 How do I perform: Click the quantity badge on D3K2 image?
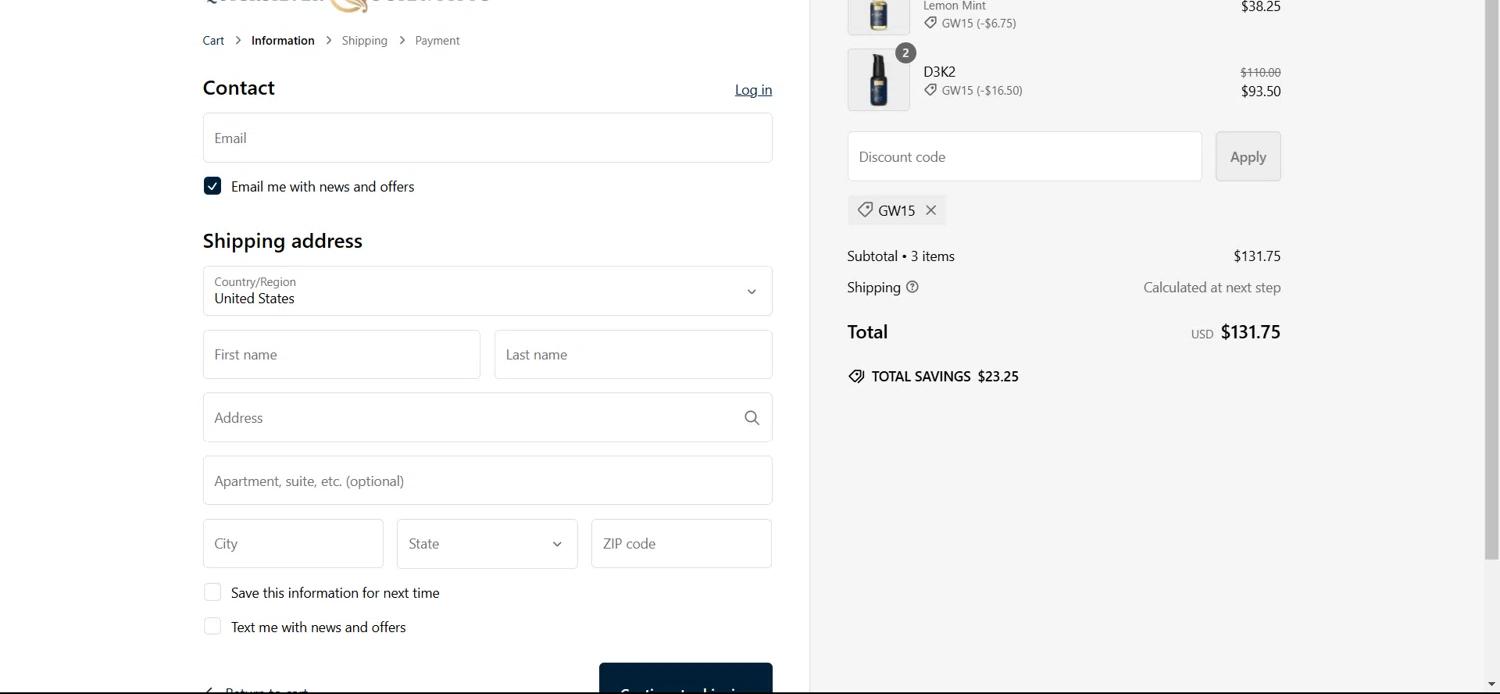click(x=905, y=53)
